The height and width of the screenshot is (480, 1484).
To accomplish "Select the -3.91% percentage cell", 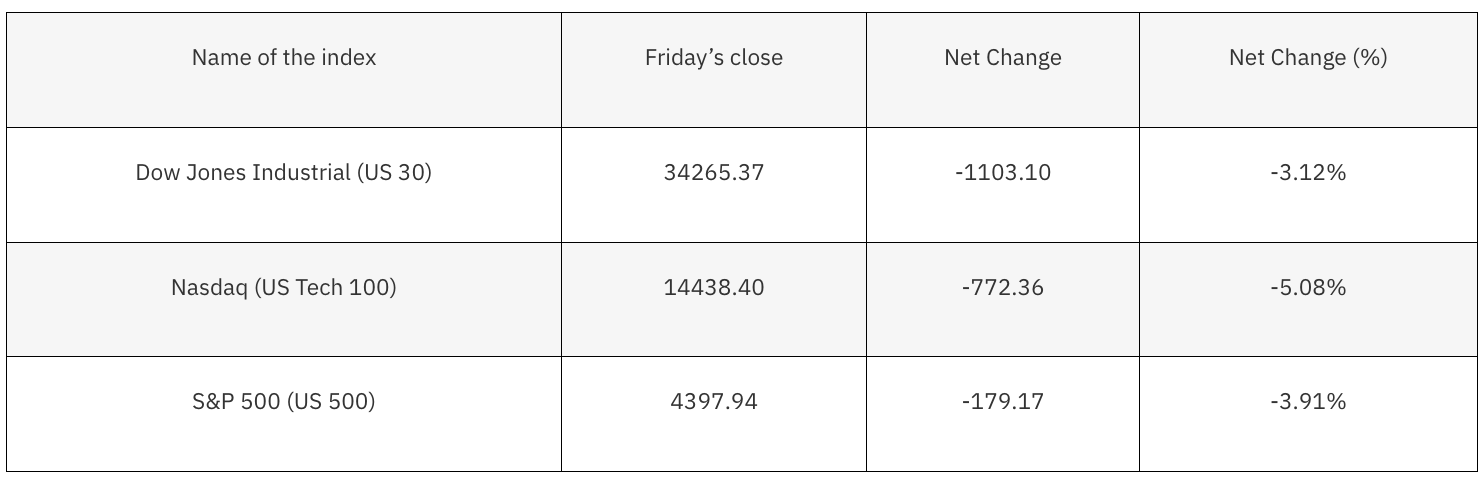I will pos(1307,402).
